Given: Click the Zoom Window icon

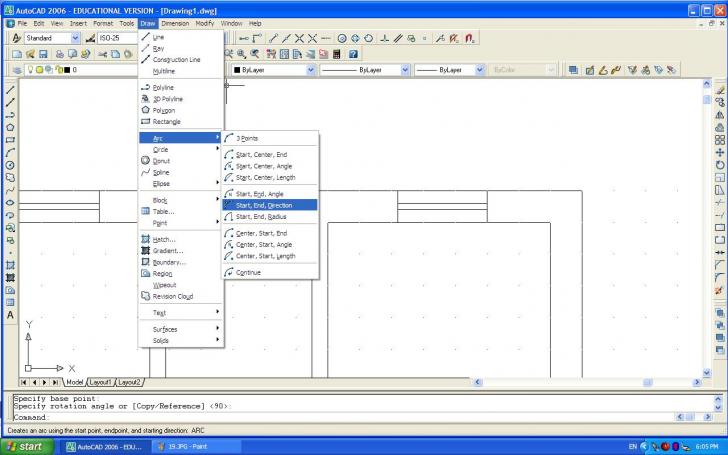Looking at the screenshot, I should (x=241, y=54).
